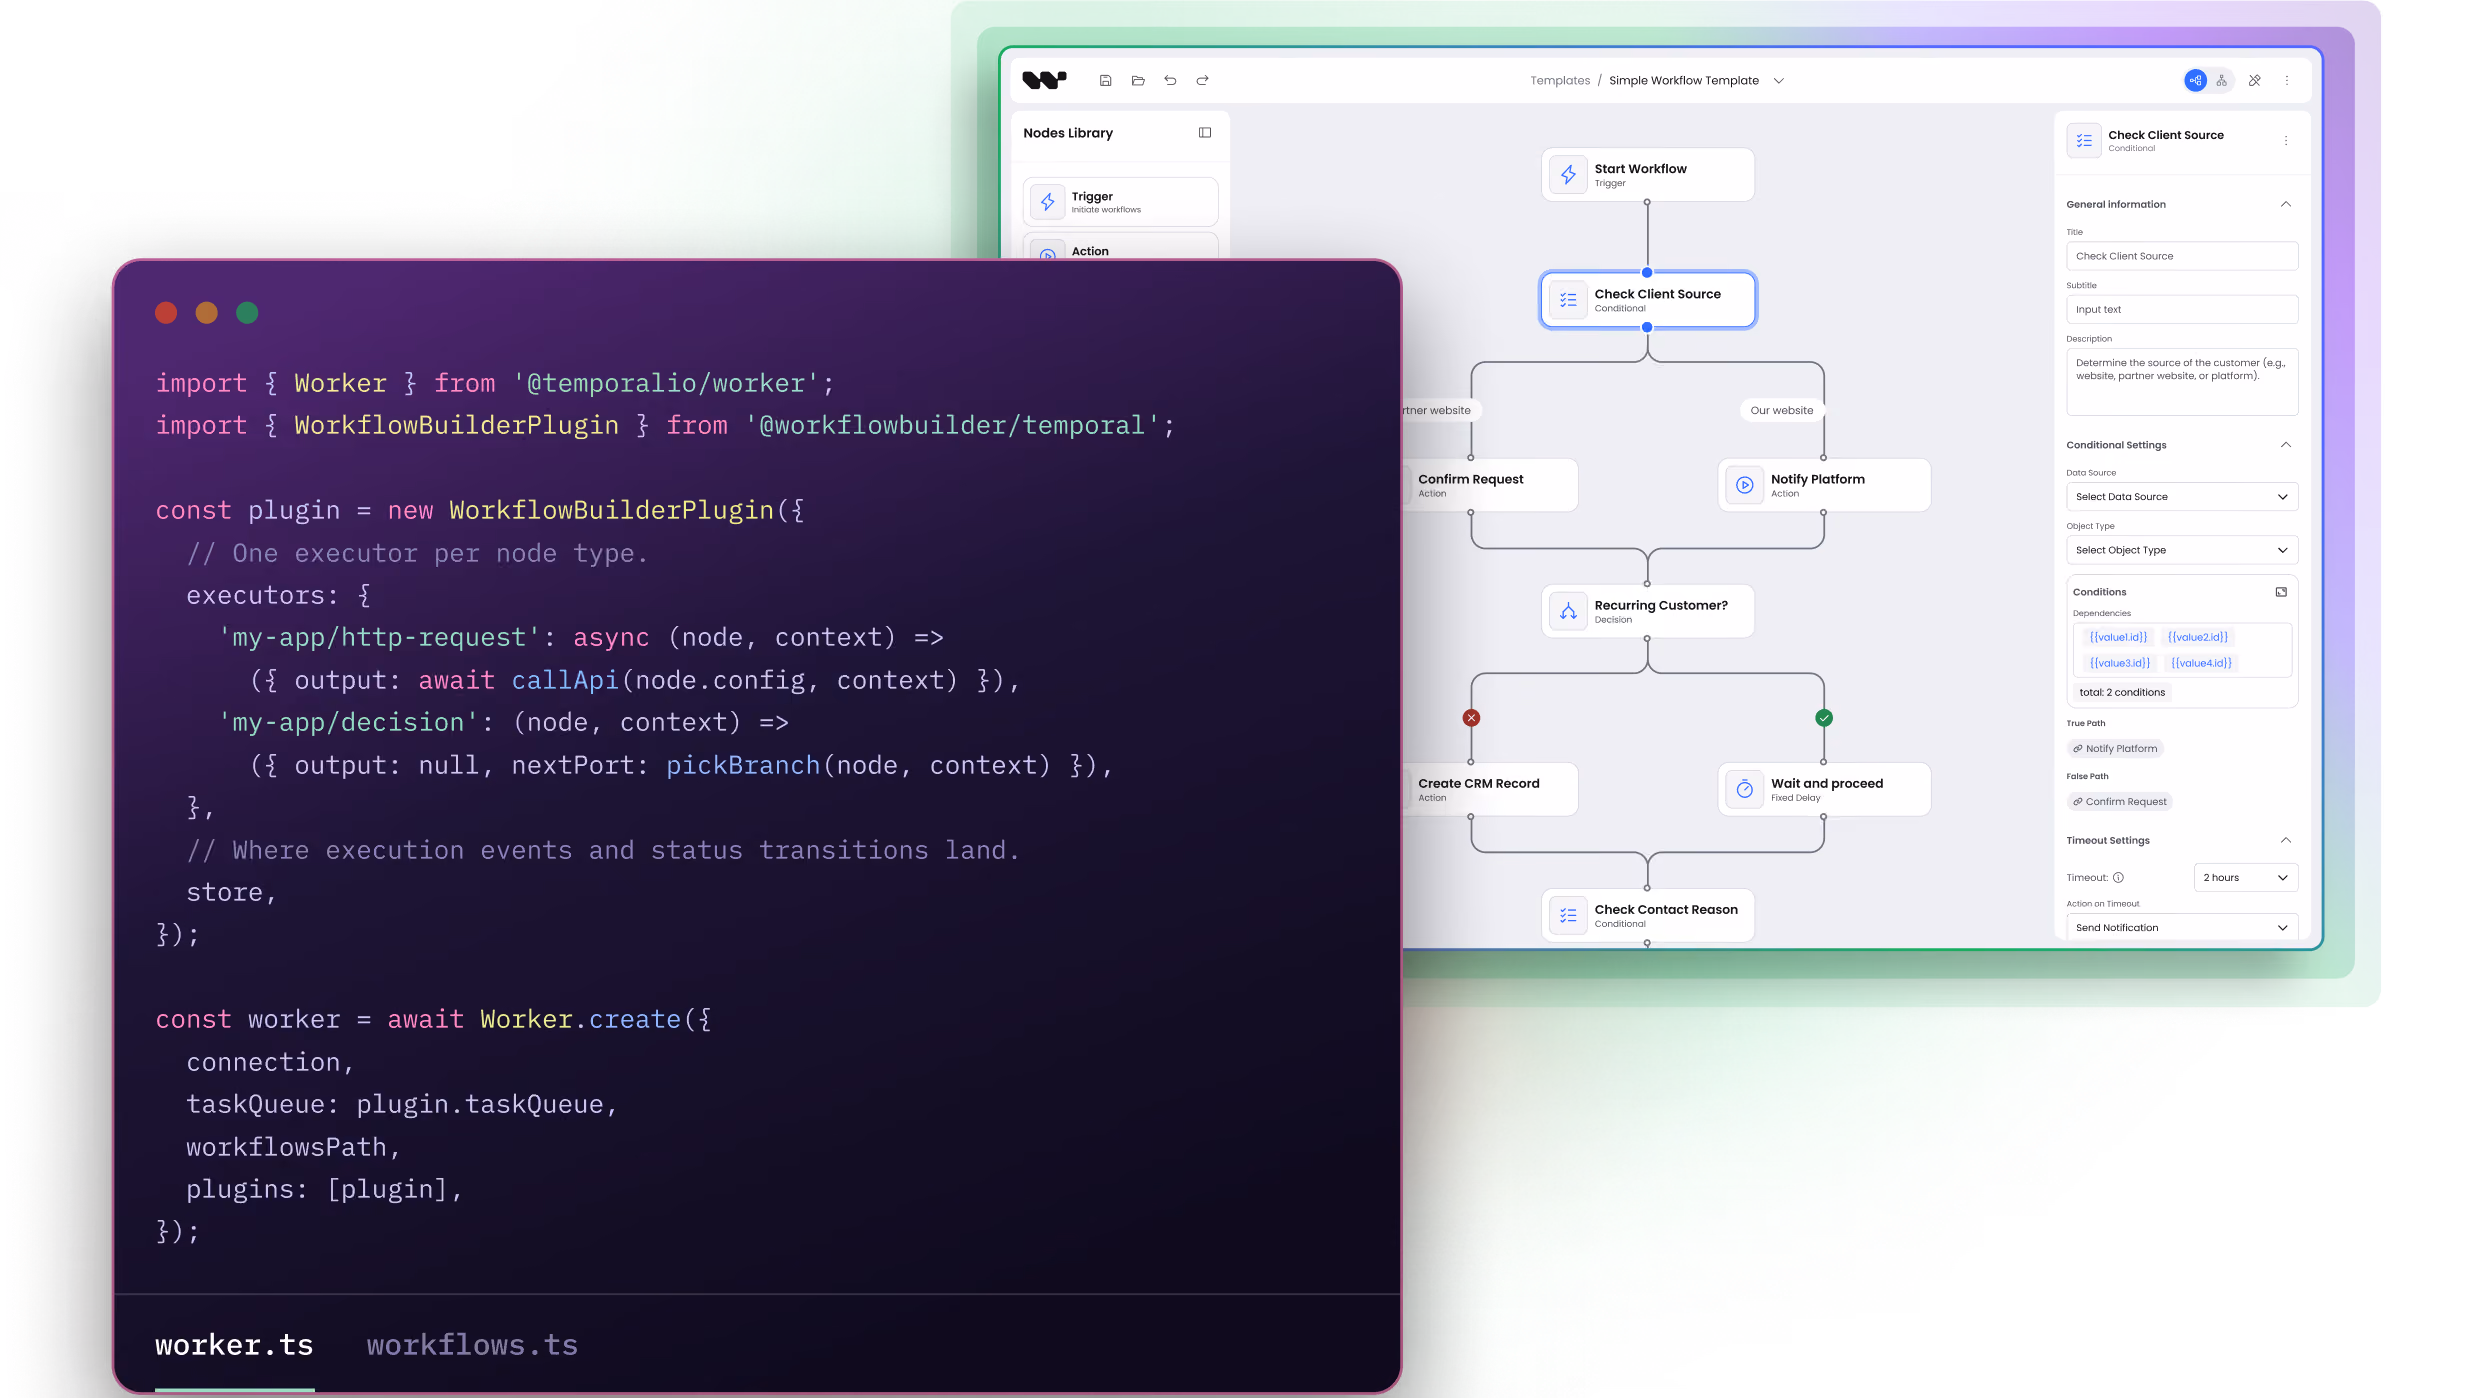Image resolution: width=2472 pixels, height=1398 pixels.
Task: Switch to the workflows.ts tab
Action: pyautogui.click(x=472, y=1345)
